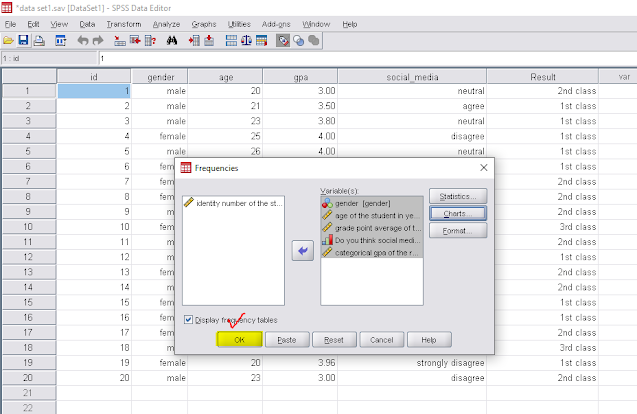
Task: Select the gpa column header
Action: (x=300, y=77)
